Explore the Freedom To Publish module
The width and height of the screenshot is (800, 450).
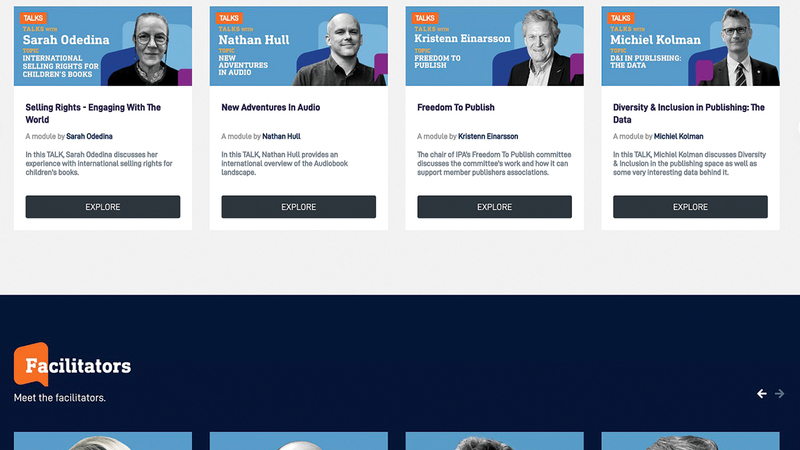point(494,207)
